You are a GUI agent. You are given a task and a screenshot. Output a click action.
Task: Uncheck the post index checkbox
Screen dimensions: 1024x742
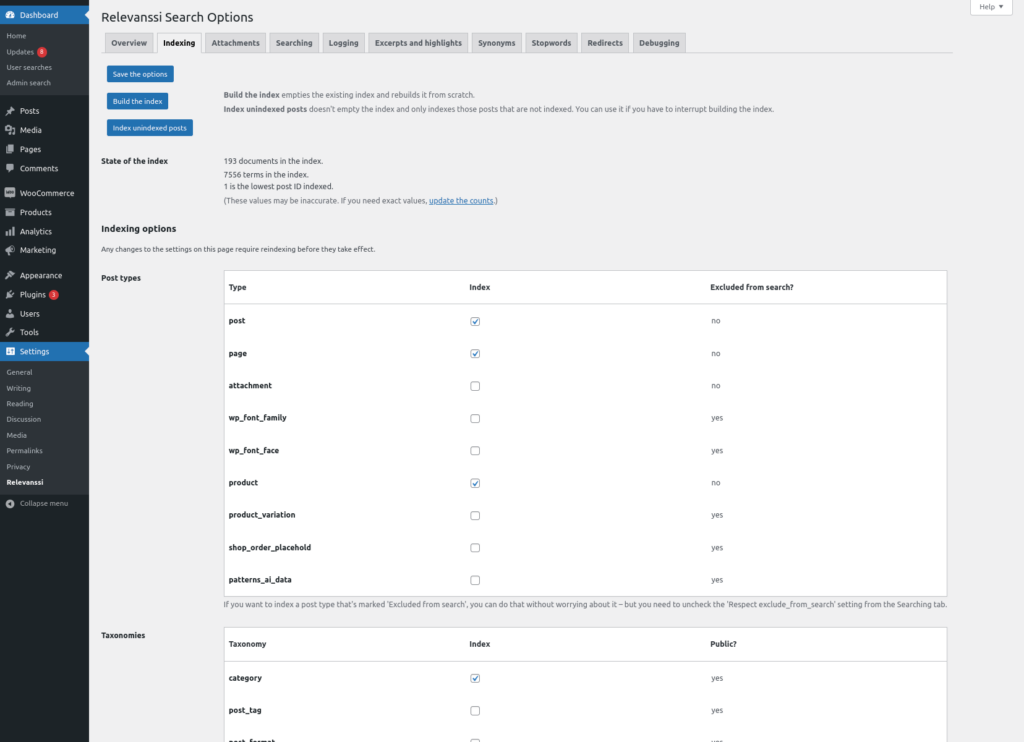(475, 321)
